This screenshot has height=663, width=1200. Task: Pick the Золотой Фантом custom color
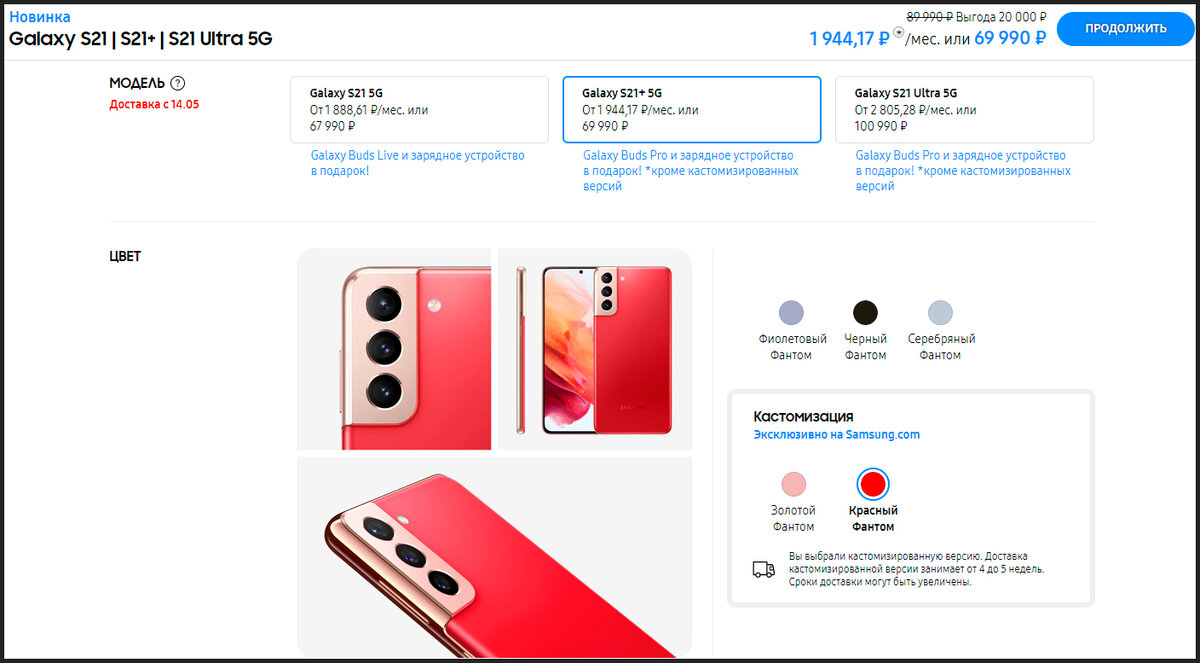pyautogui.click(x=793, y=485)
